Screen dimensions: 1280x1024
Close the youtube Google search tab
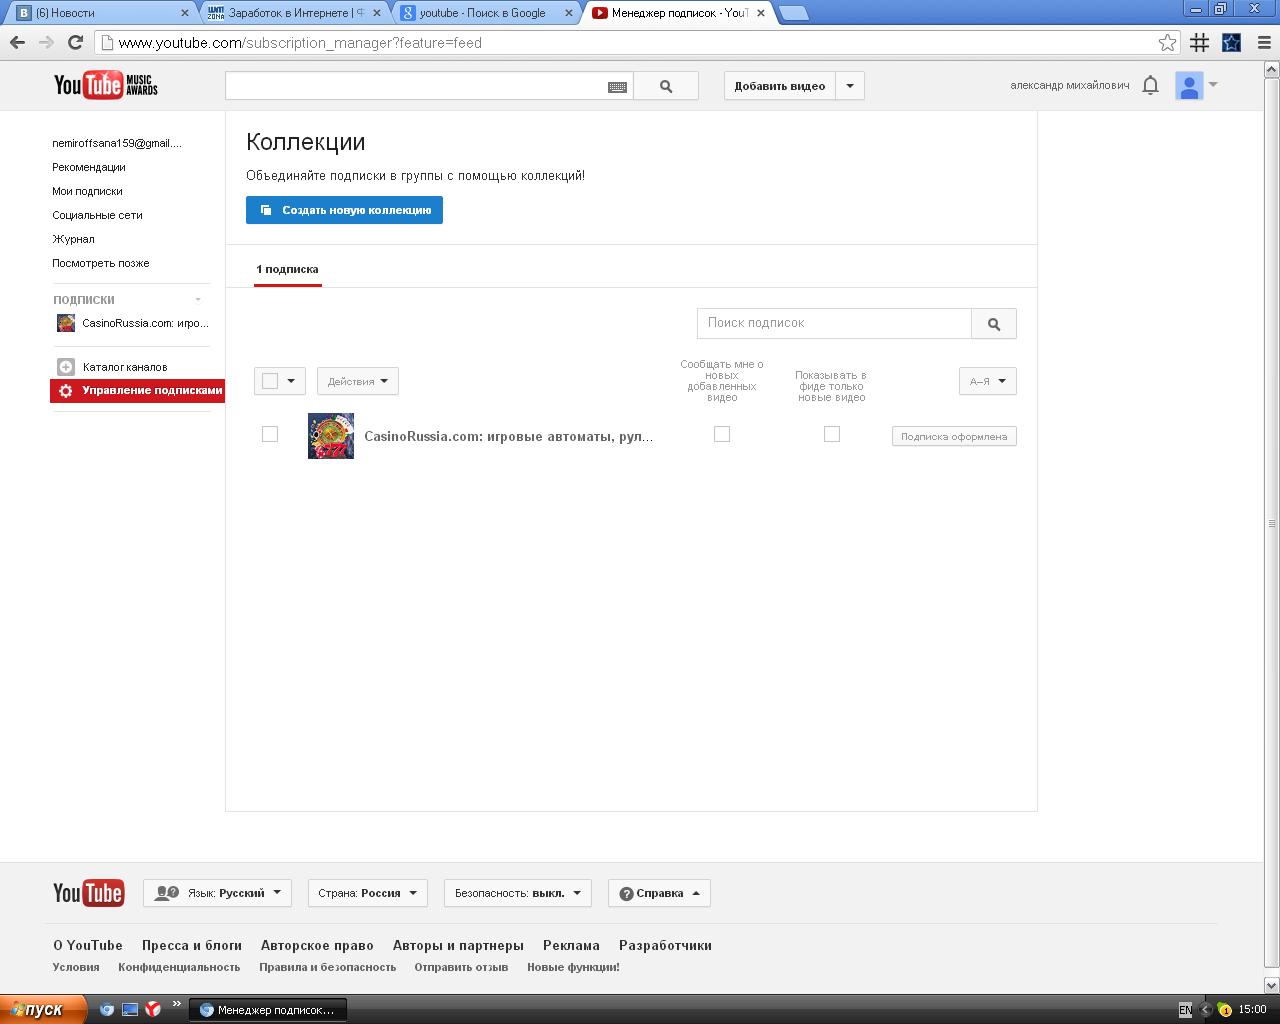pos(568,13)
